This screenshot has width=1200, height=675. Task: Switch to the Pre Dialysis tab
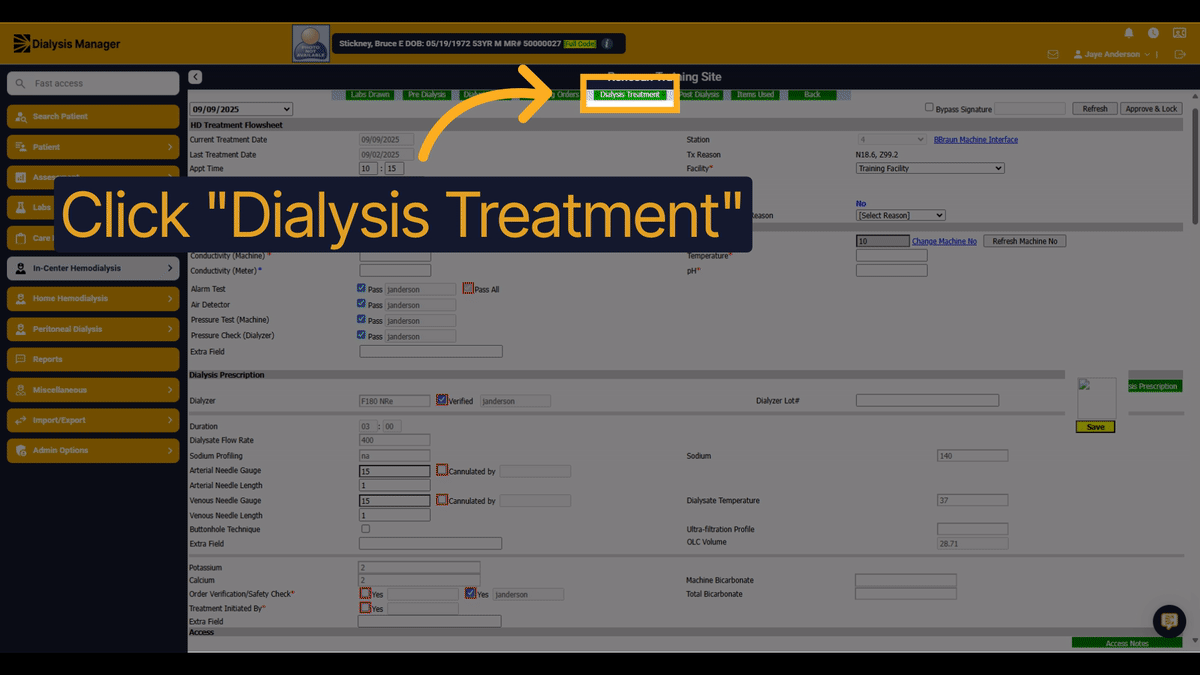427,95
